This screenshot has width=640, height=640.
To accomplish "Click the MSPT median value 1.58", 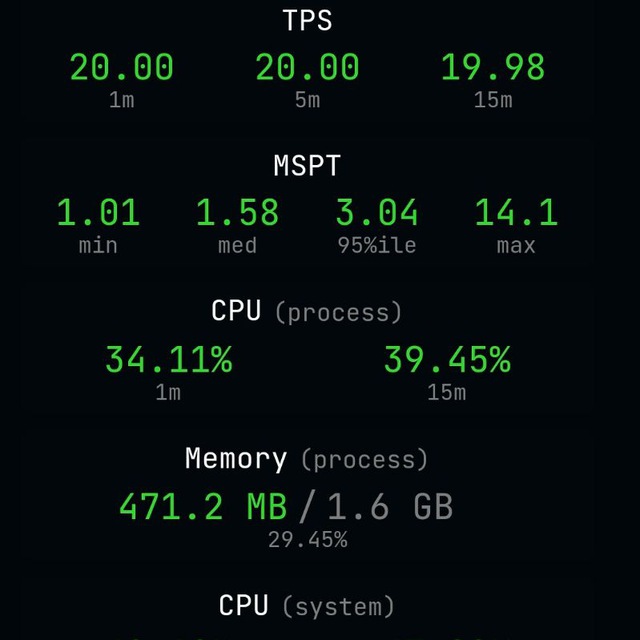I will tap(237, 213).
